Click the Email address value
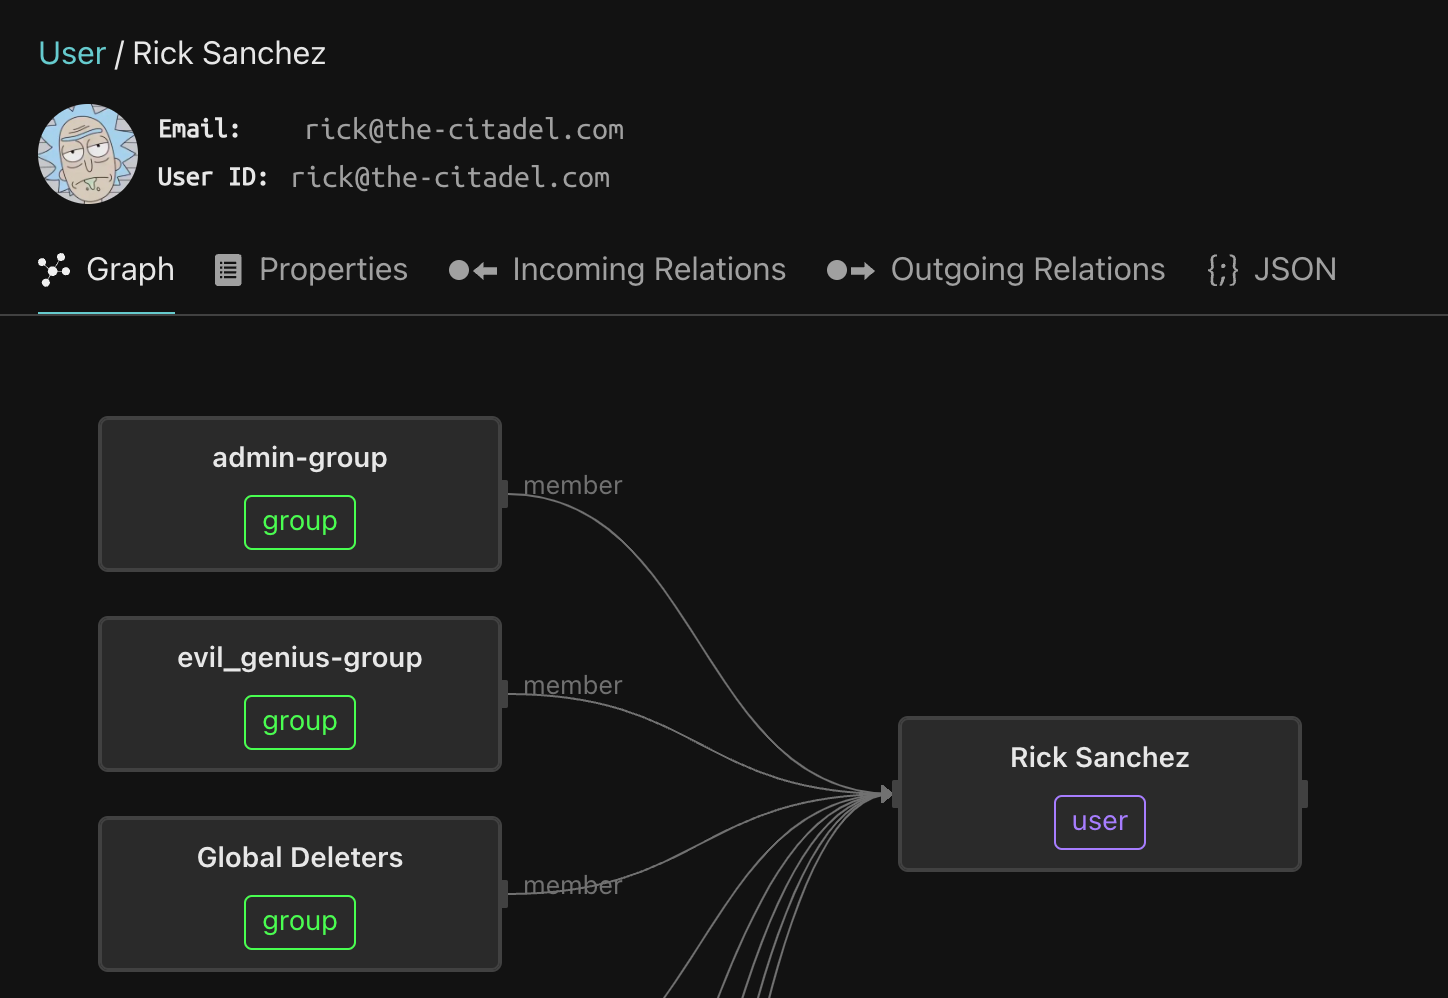The image size is (1448, 998). tap(464, 130)
